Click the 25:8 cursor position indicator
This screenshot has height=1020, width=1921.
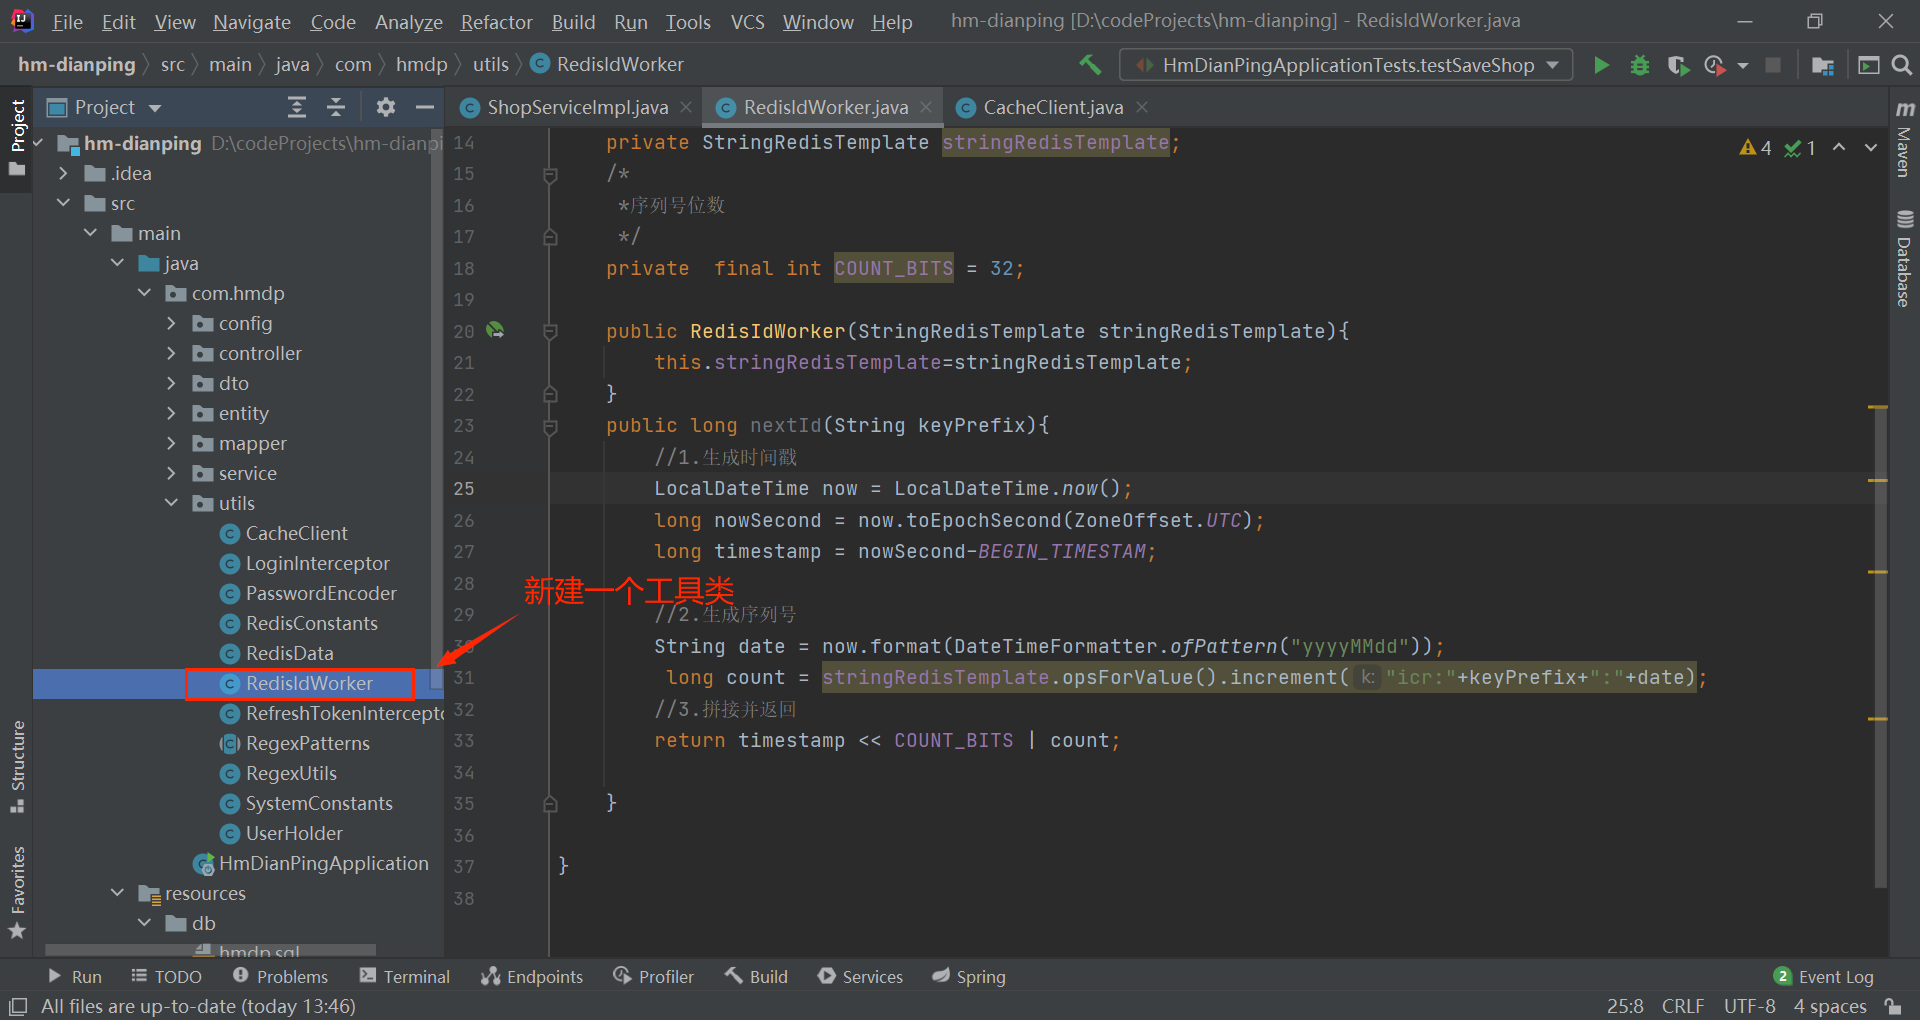click(1625, 1006)
